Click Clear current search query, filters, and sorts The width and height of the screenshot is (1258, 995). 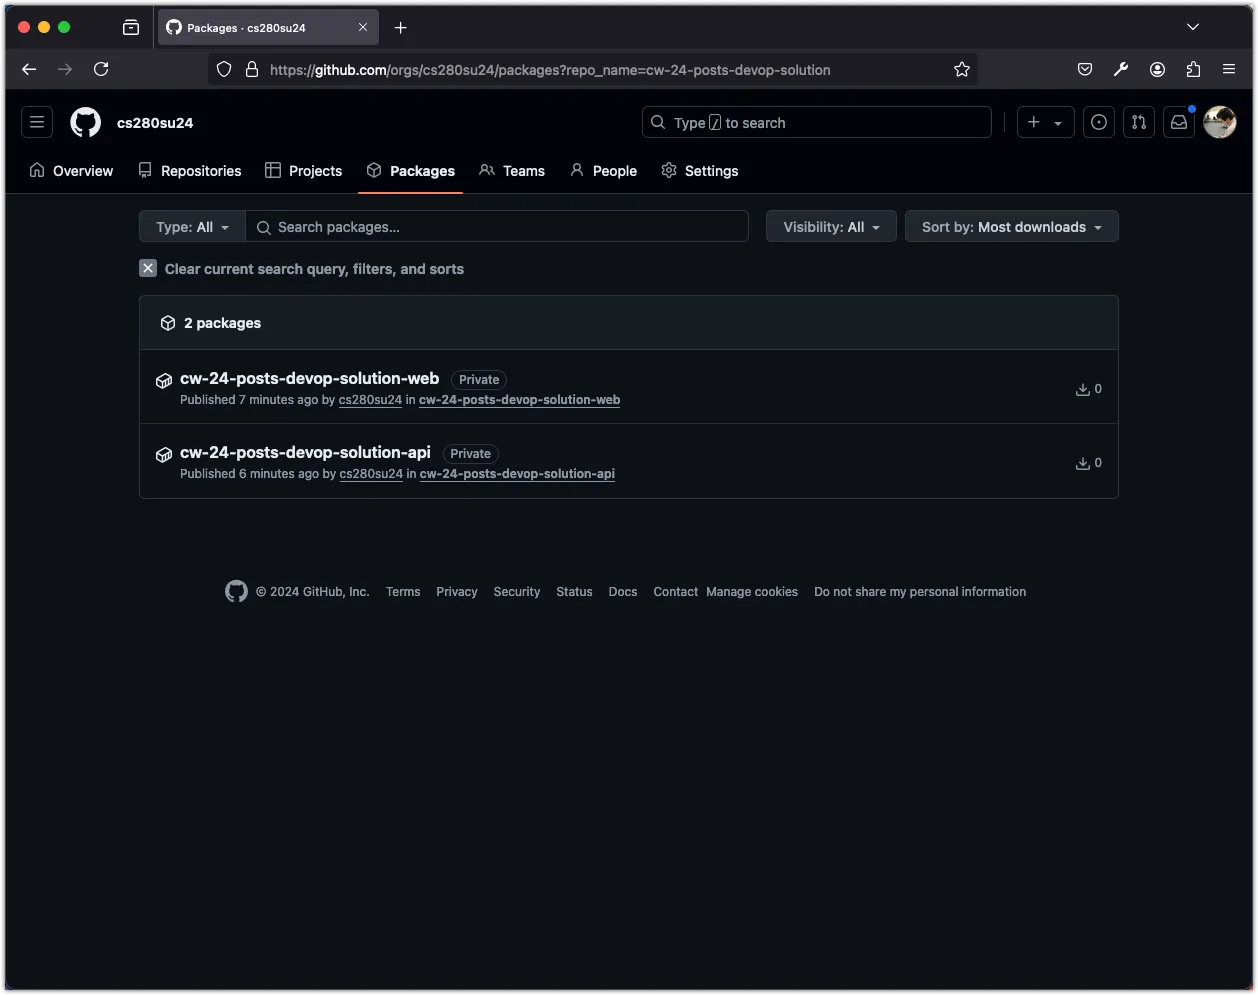pyautogui.click(x=314, y=269)
